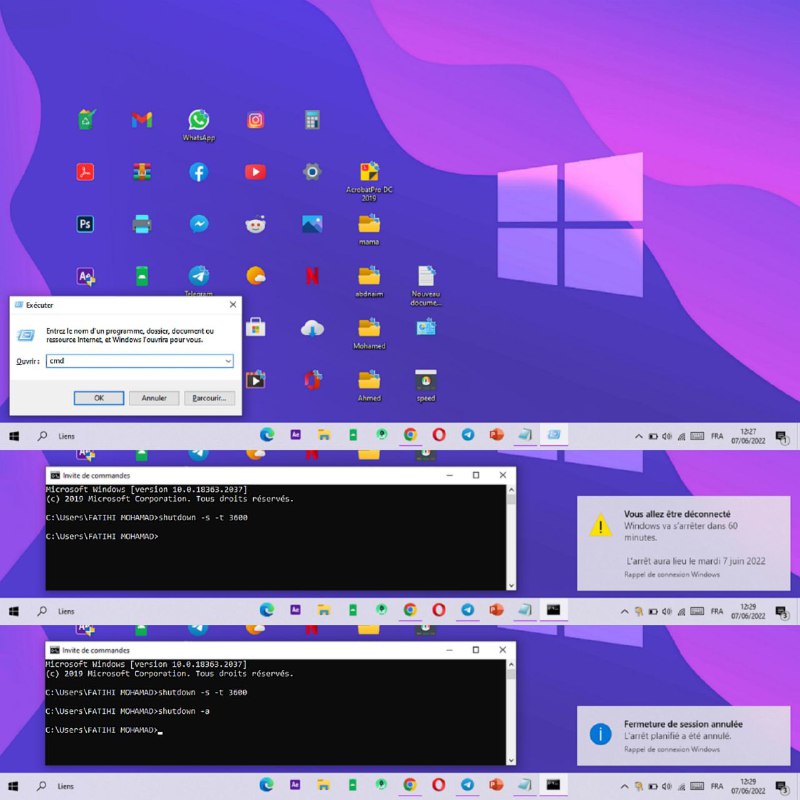Open the YouTube desktop icon
Image resolution: width=800 pixels, height=800 pixels.
click(256, 172)
